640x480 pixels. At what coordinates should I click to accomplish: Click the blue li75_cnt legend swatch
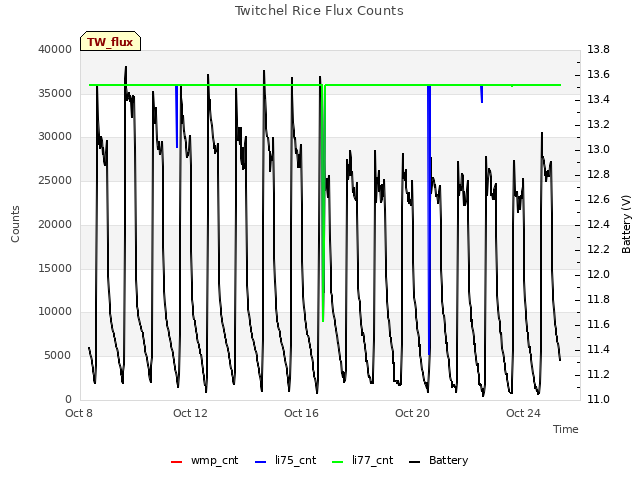point(260,462)
